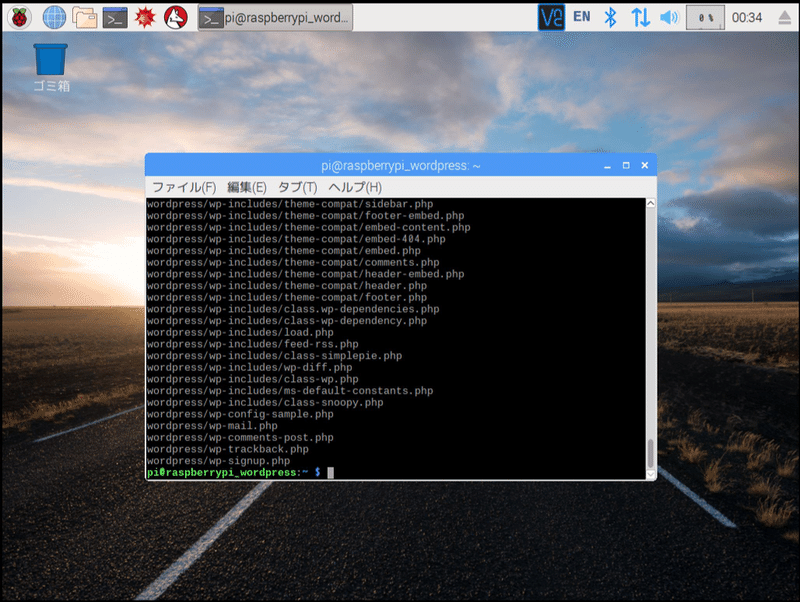800x602 pixels.
Task: Open the Mathematica red star icon
Action: pos(145,18)
